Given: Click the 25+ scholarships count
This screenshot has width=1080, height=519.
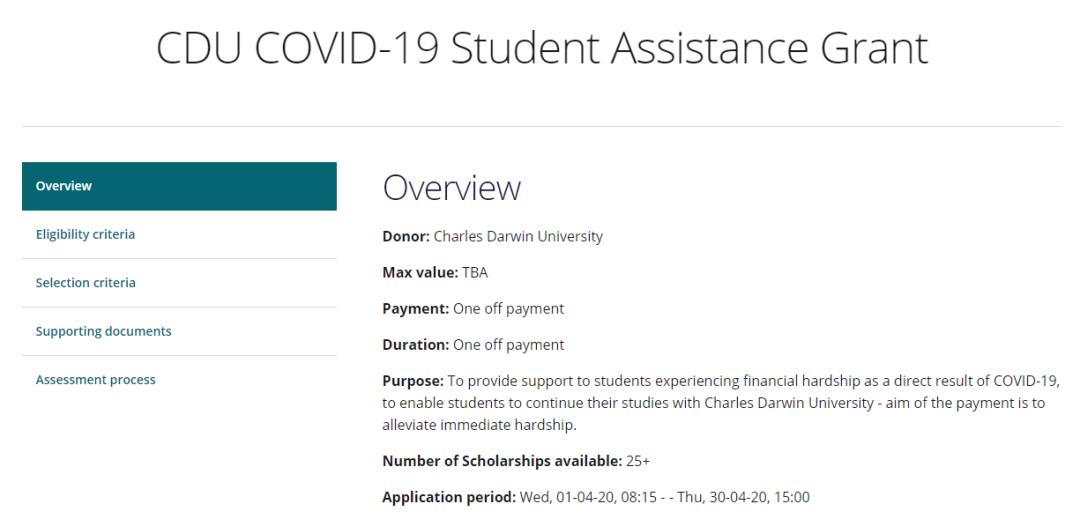Looking at the screenshot, I should (x=638, y=461).
